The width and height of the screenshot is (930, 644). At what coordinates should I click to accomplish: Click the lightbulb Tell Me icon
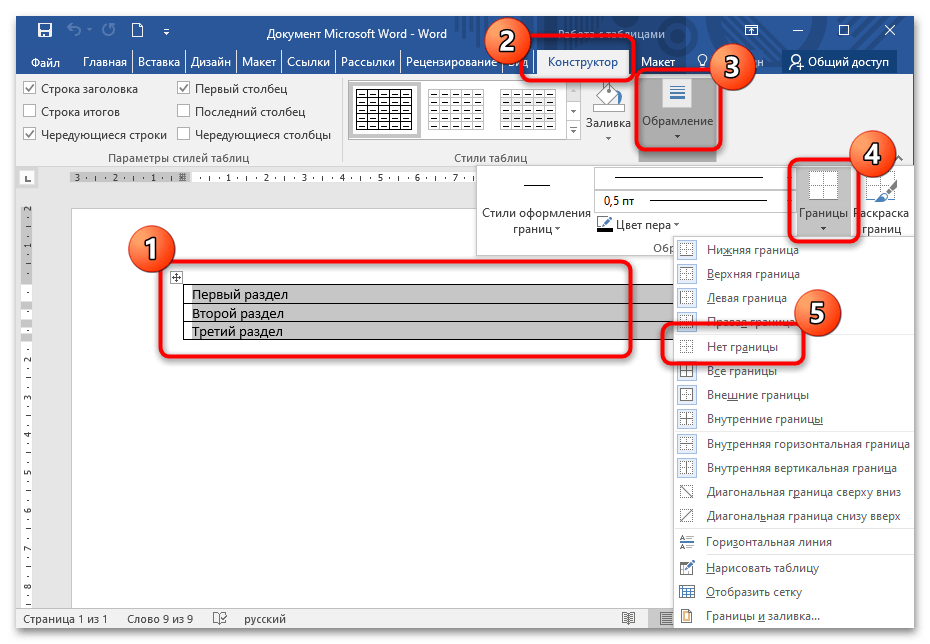[x=702, y=61]
